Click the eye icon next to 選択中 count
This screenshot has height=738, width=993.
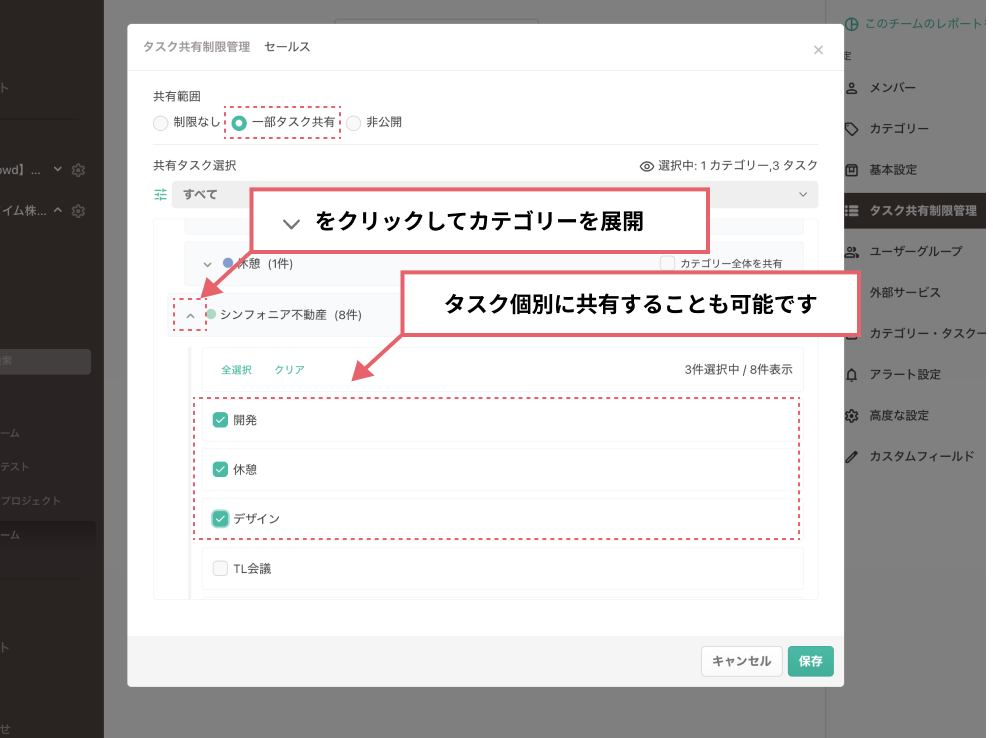(x=649, y=166)
